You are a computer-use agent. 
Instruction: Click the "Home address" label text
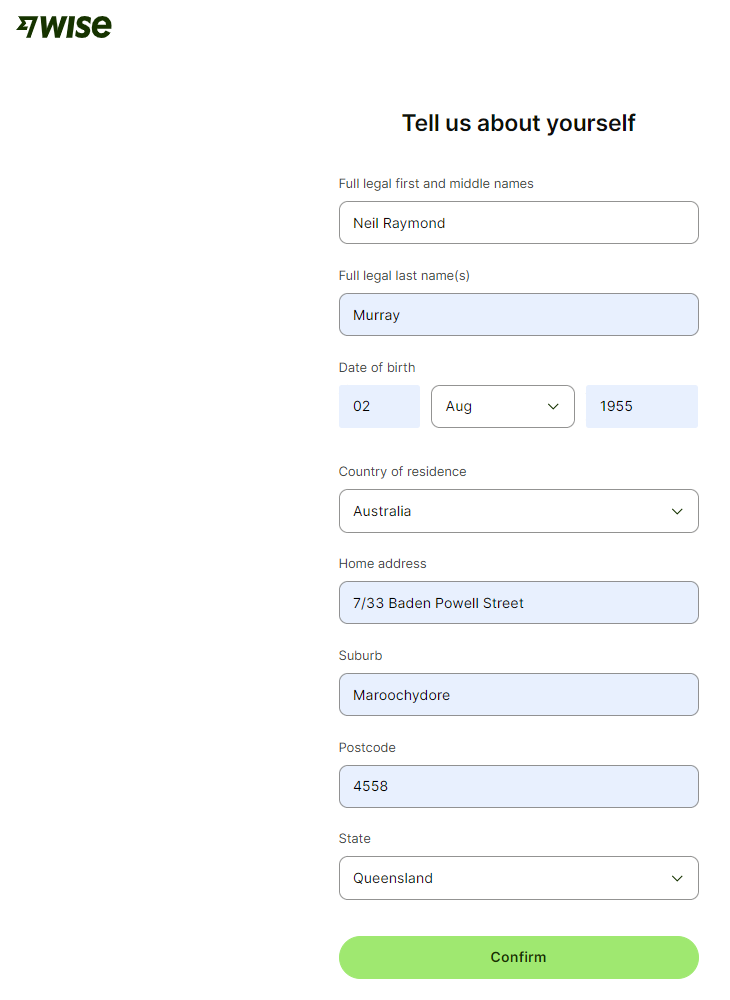click(x=382, y=564)
